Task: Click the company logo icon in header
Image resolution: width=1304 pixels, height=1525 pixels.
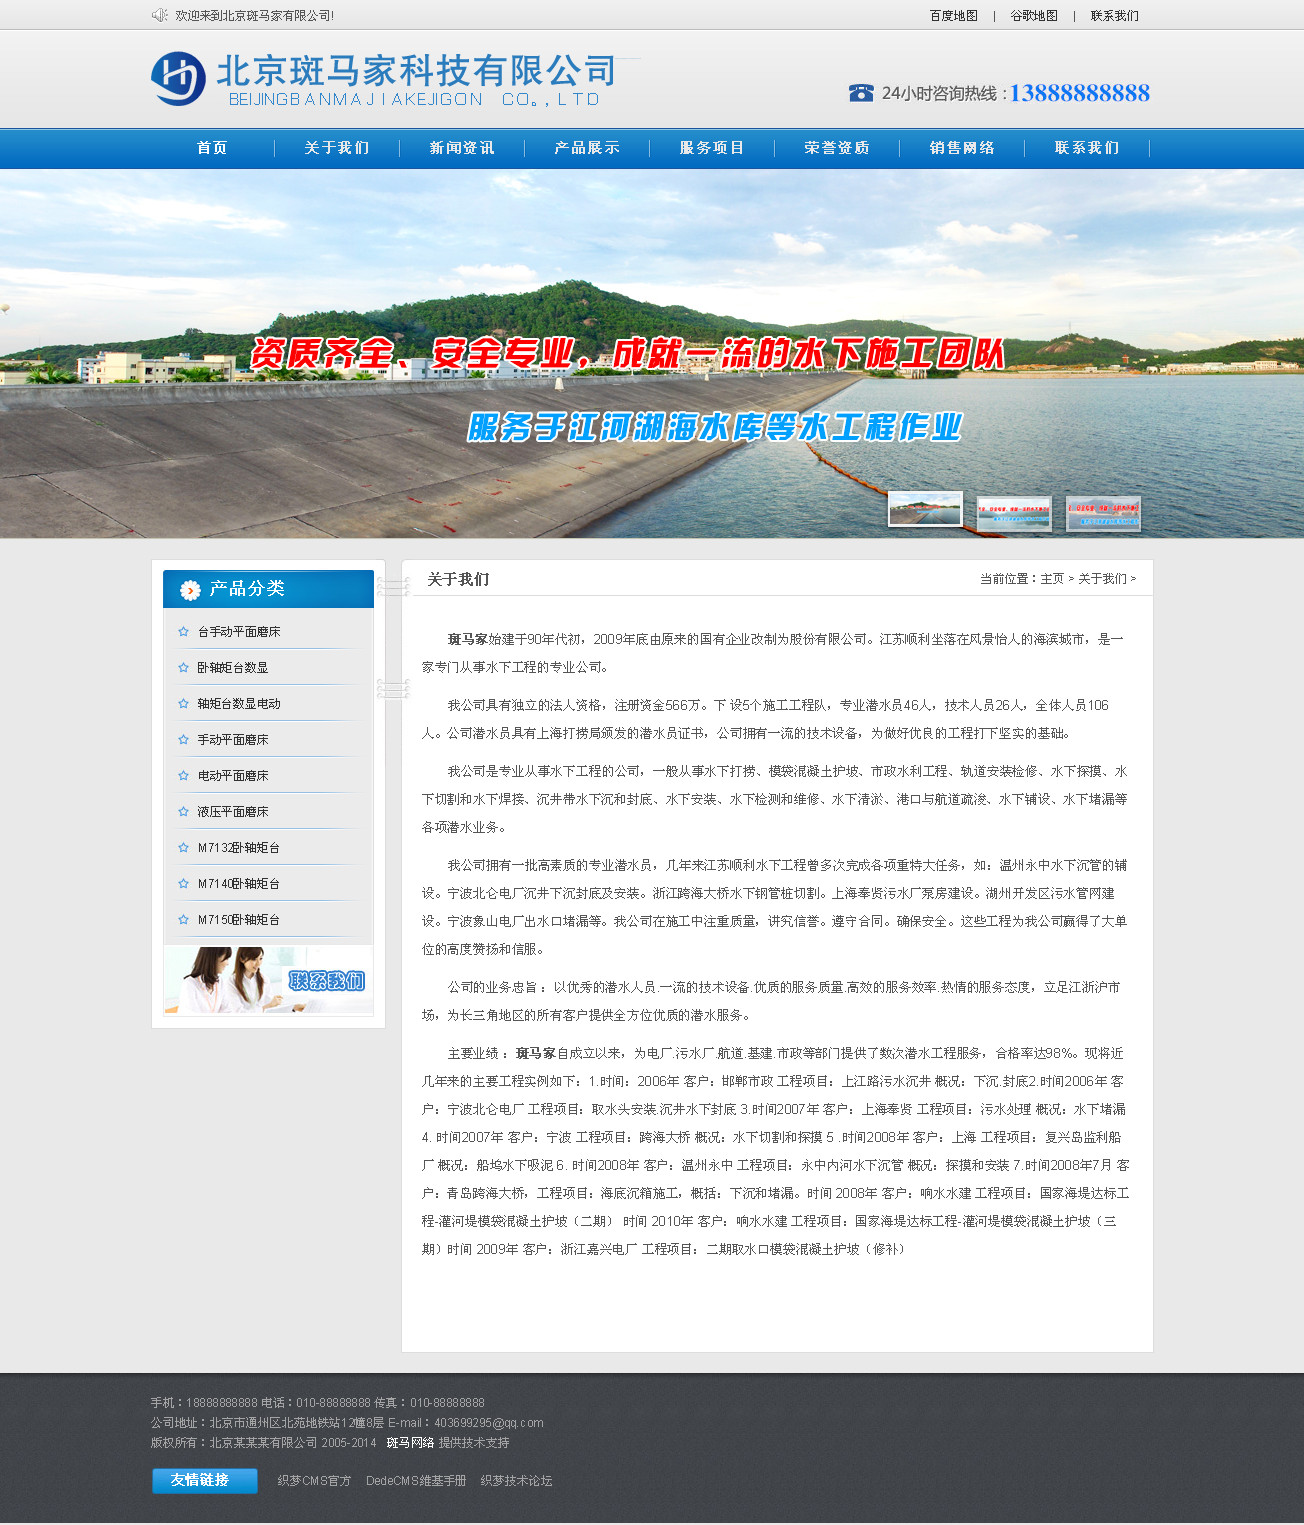Action: coord(178,78)
